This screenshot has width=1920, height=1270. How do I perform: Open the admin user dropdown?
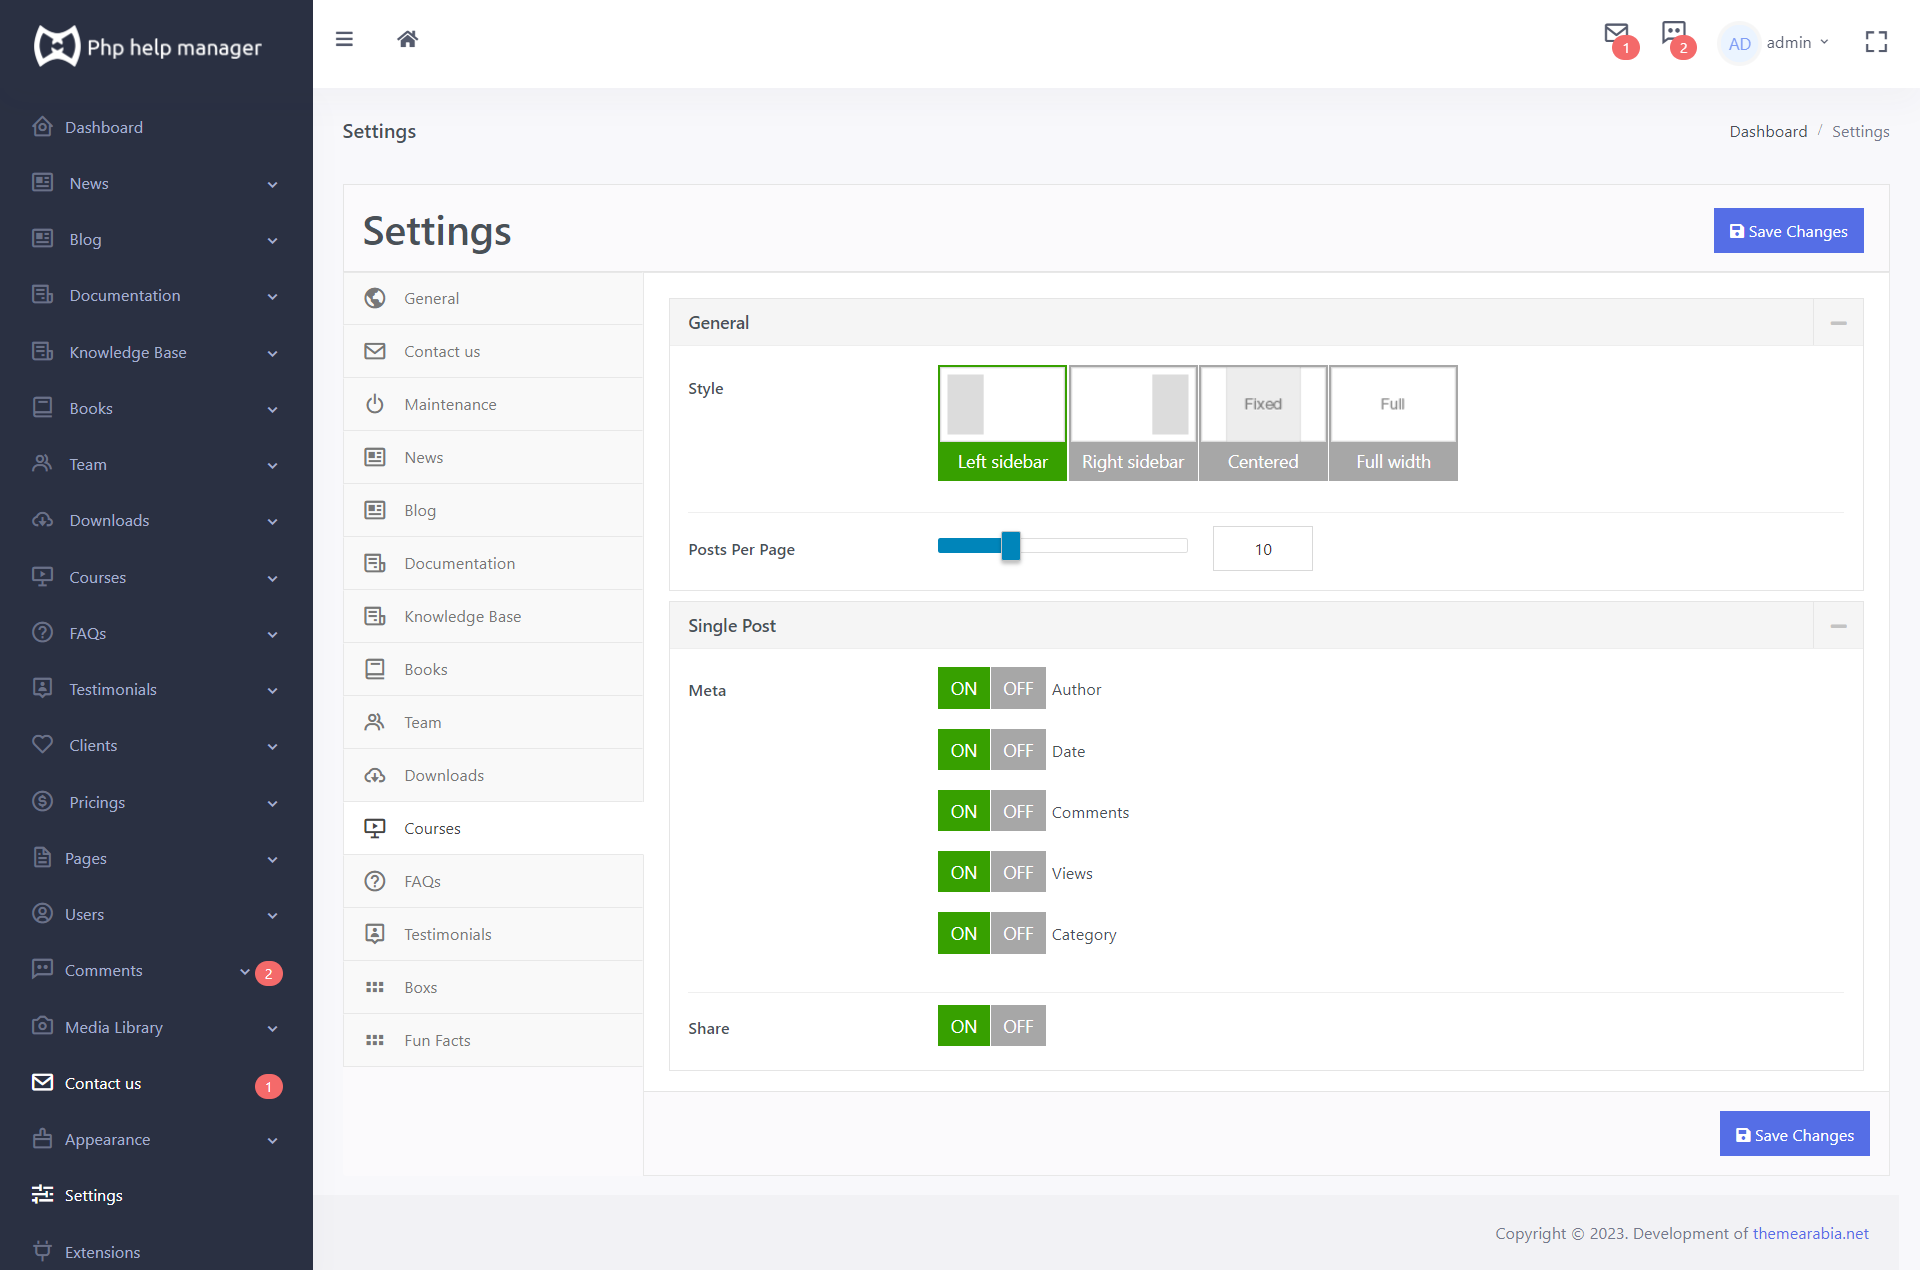coord(1776,43)
